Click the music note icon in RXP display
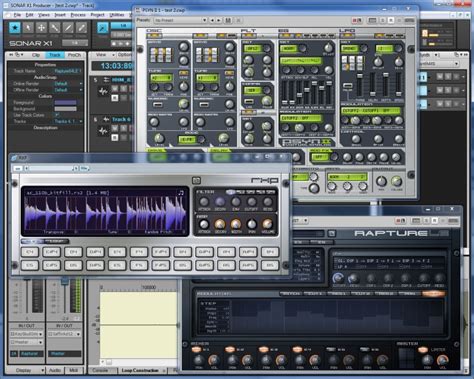Viewport: 474px width, 379px height. [x=181, y=192]
